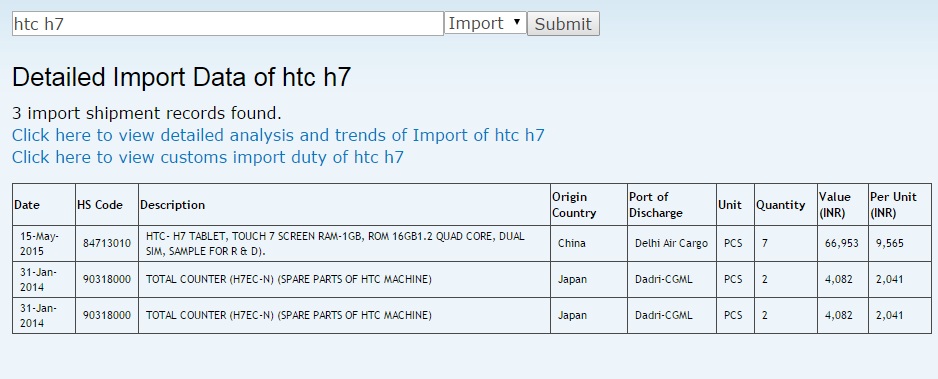Click the Submit button
Viewport: 938px width, 379px height.
pyautogui.click(x=563, y=24)
